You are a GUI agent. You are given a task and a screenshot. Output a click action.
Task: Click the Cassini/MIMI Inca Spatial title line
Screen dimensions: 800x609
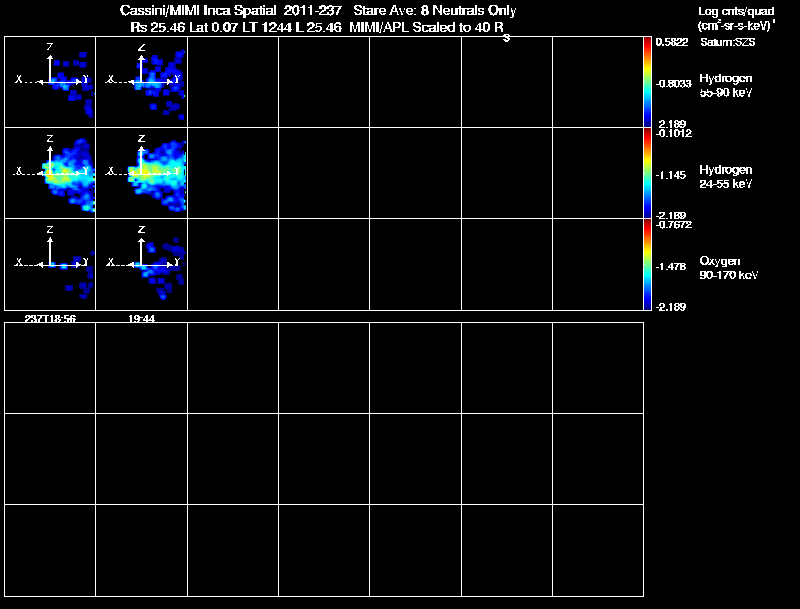point(318,10)
